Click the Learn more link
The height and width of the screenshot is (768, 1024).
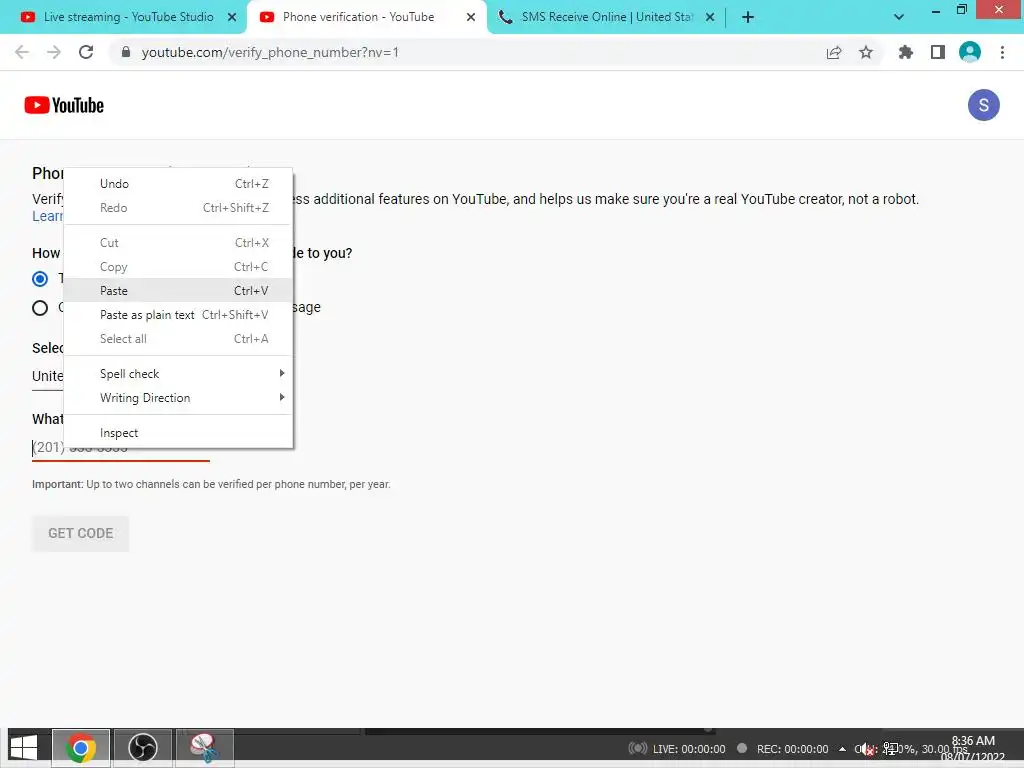tap(47, 216)
